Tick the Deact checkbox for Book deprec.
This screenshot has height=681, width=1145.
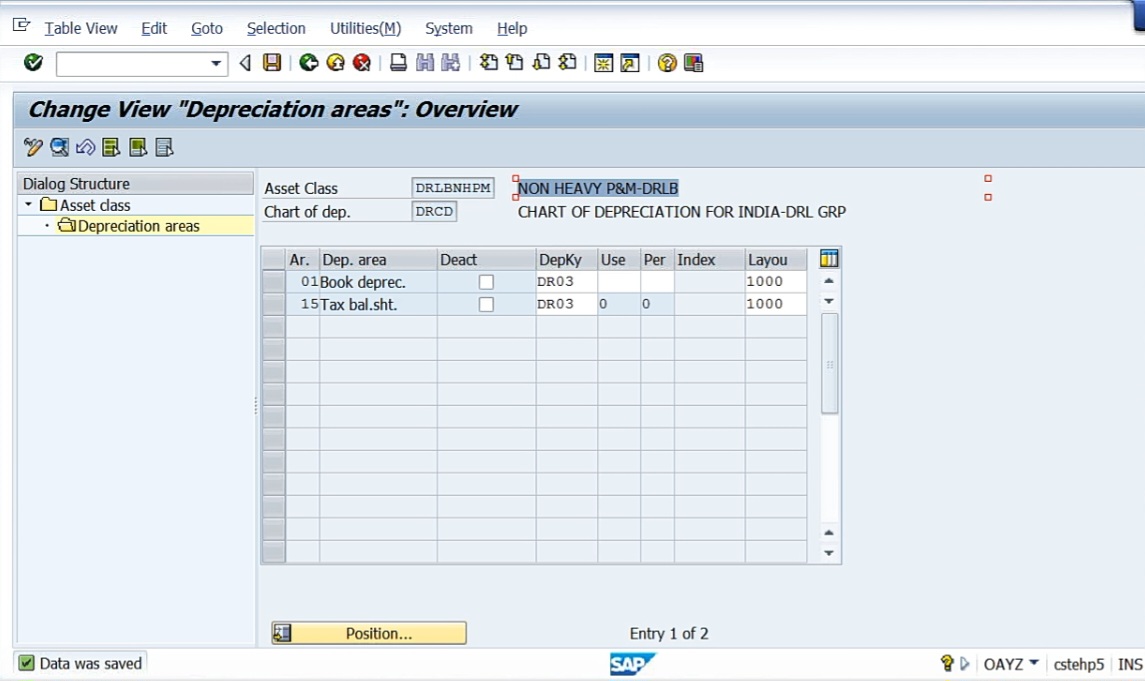click(486, 282)
